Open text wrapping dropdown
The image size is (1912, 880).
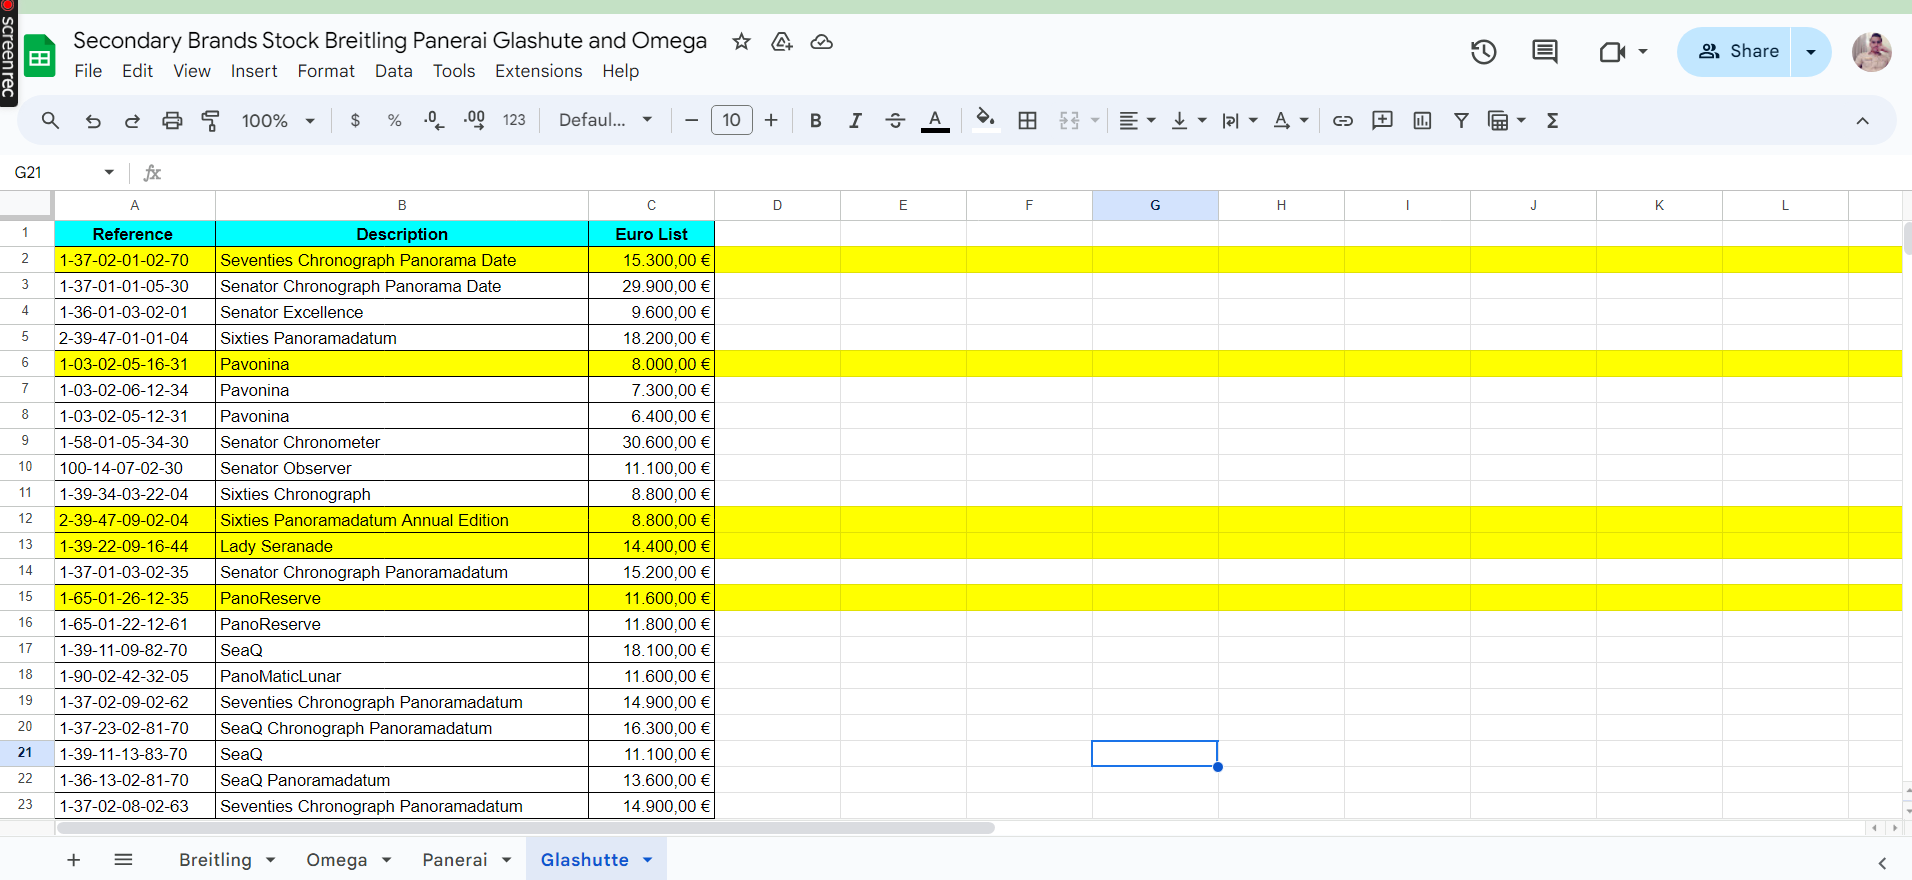click(1239, 120)
